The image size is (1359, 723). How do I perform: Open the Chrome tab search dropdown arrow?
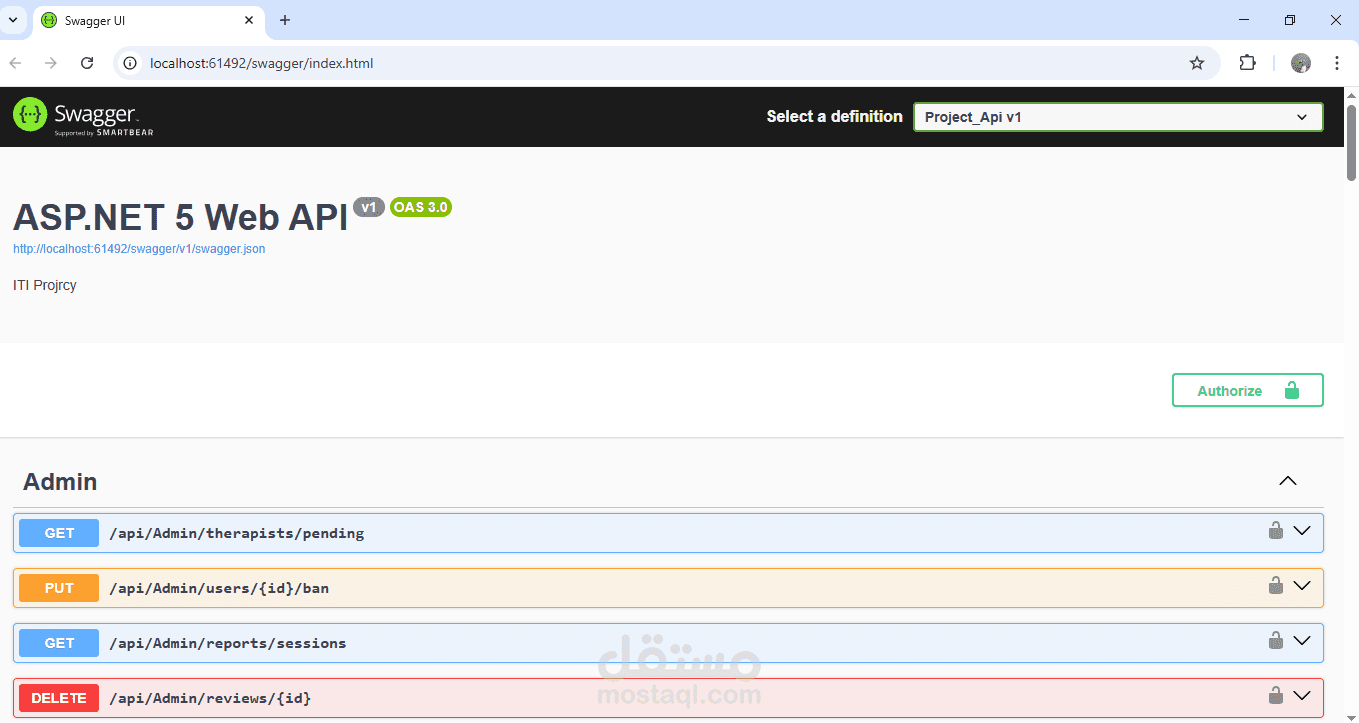point(13,20)
